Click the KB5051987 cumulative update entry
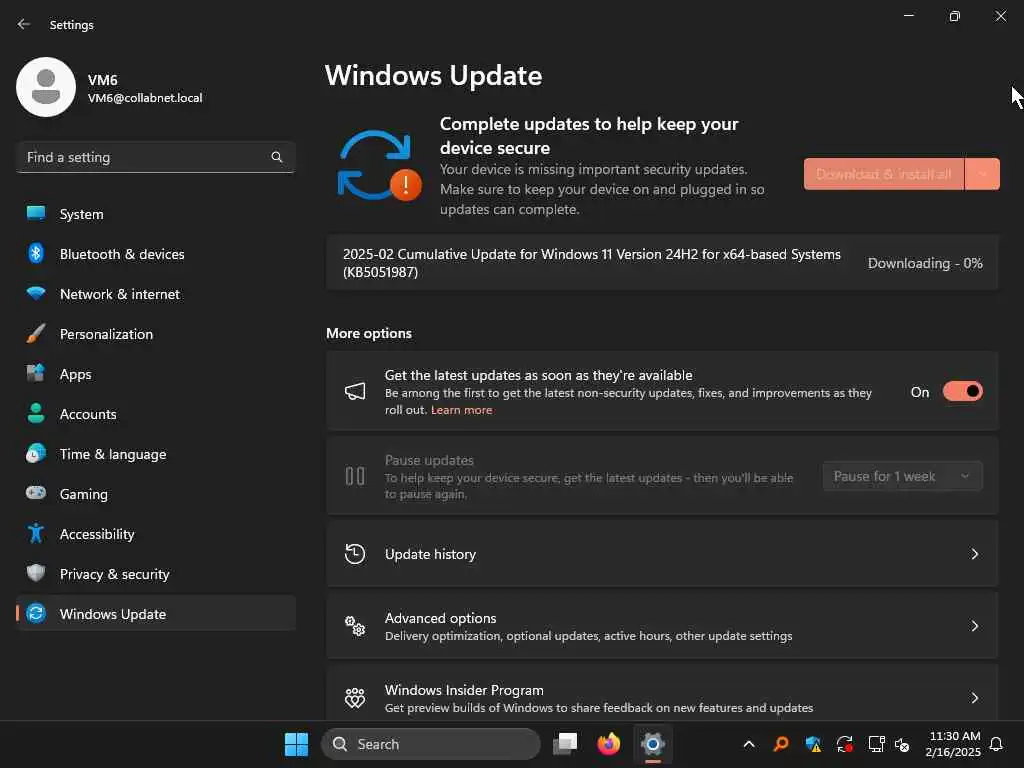Screen dimensions: 1024x768 tap(662, 263)
